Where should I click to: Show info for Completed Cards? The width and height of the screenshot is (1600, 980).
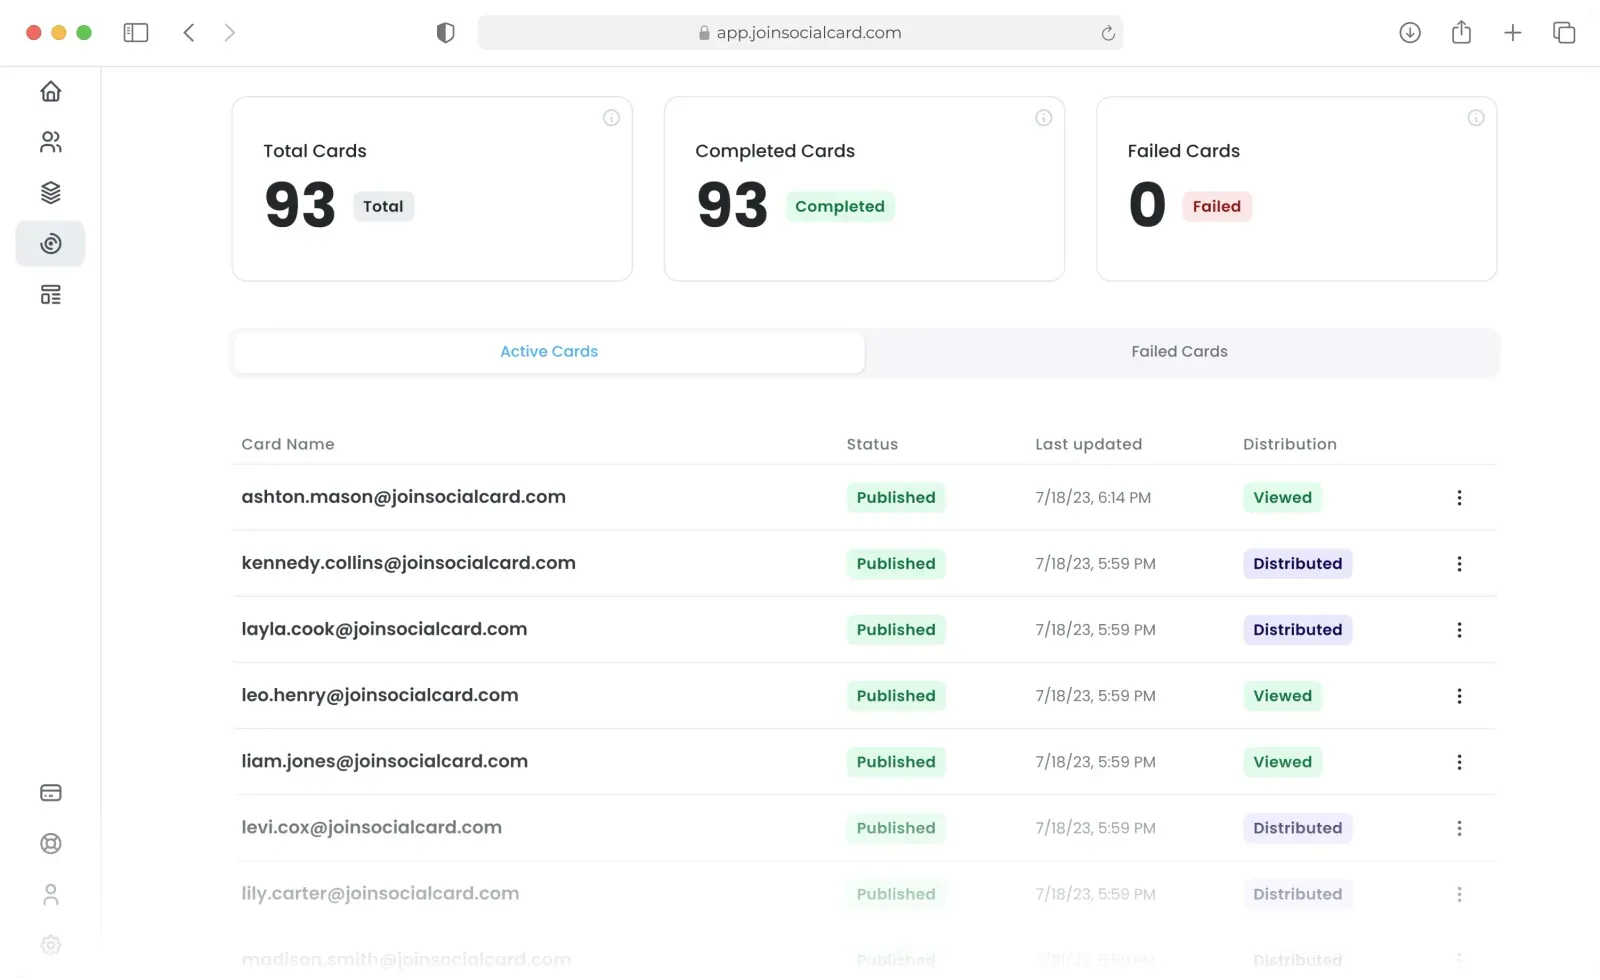[x=1043, y=118]
